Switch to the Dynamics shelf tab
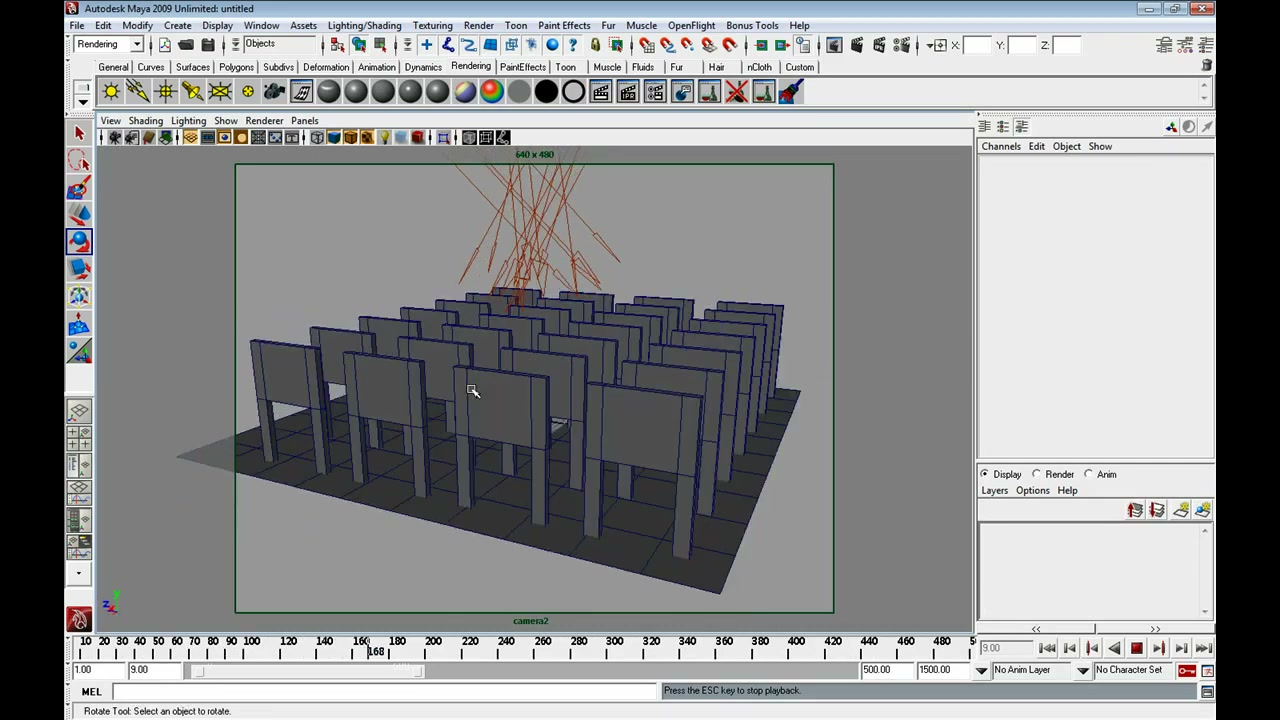 tap(423, 67)
